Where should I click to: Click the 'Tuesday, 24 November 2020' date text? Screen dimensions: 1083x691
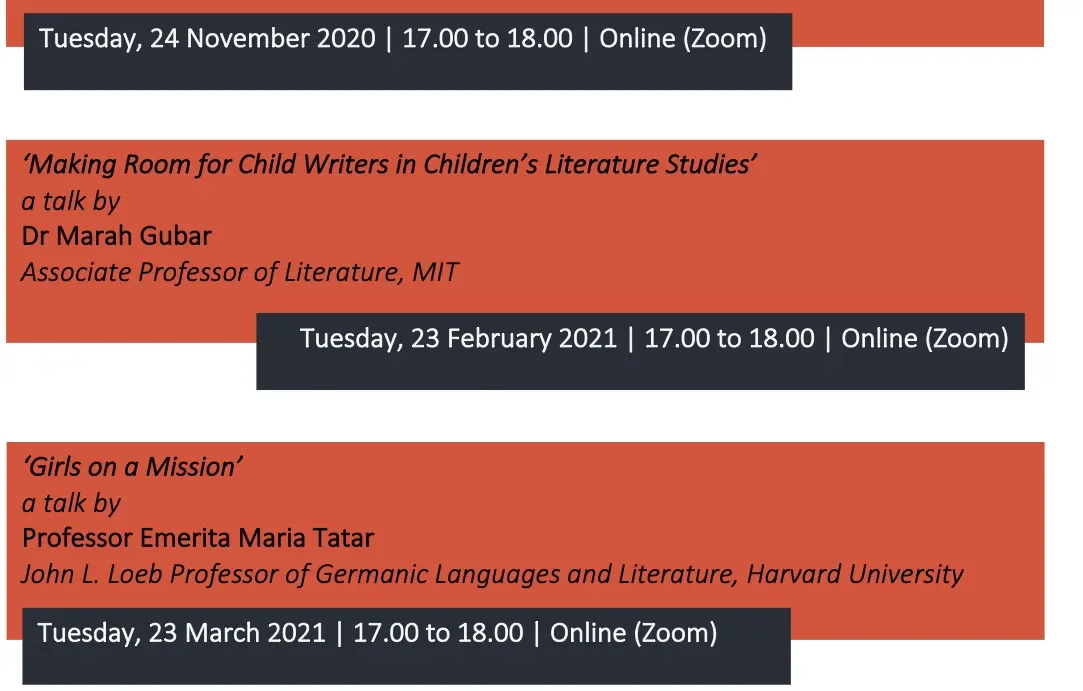coord(207,39)
